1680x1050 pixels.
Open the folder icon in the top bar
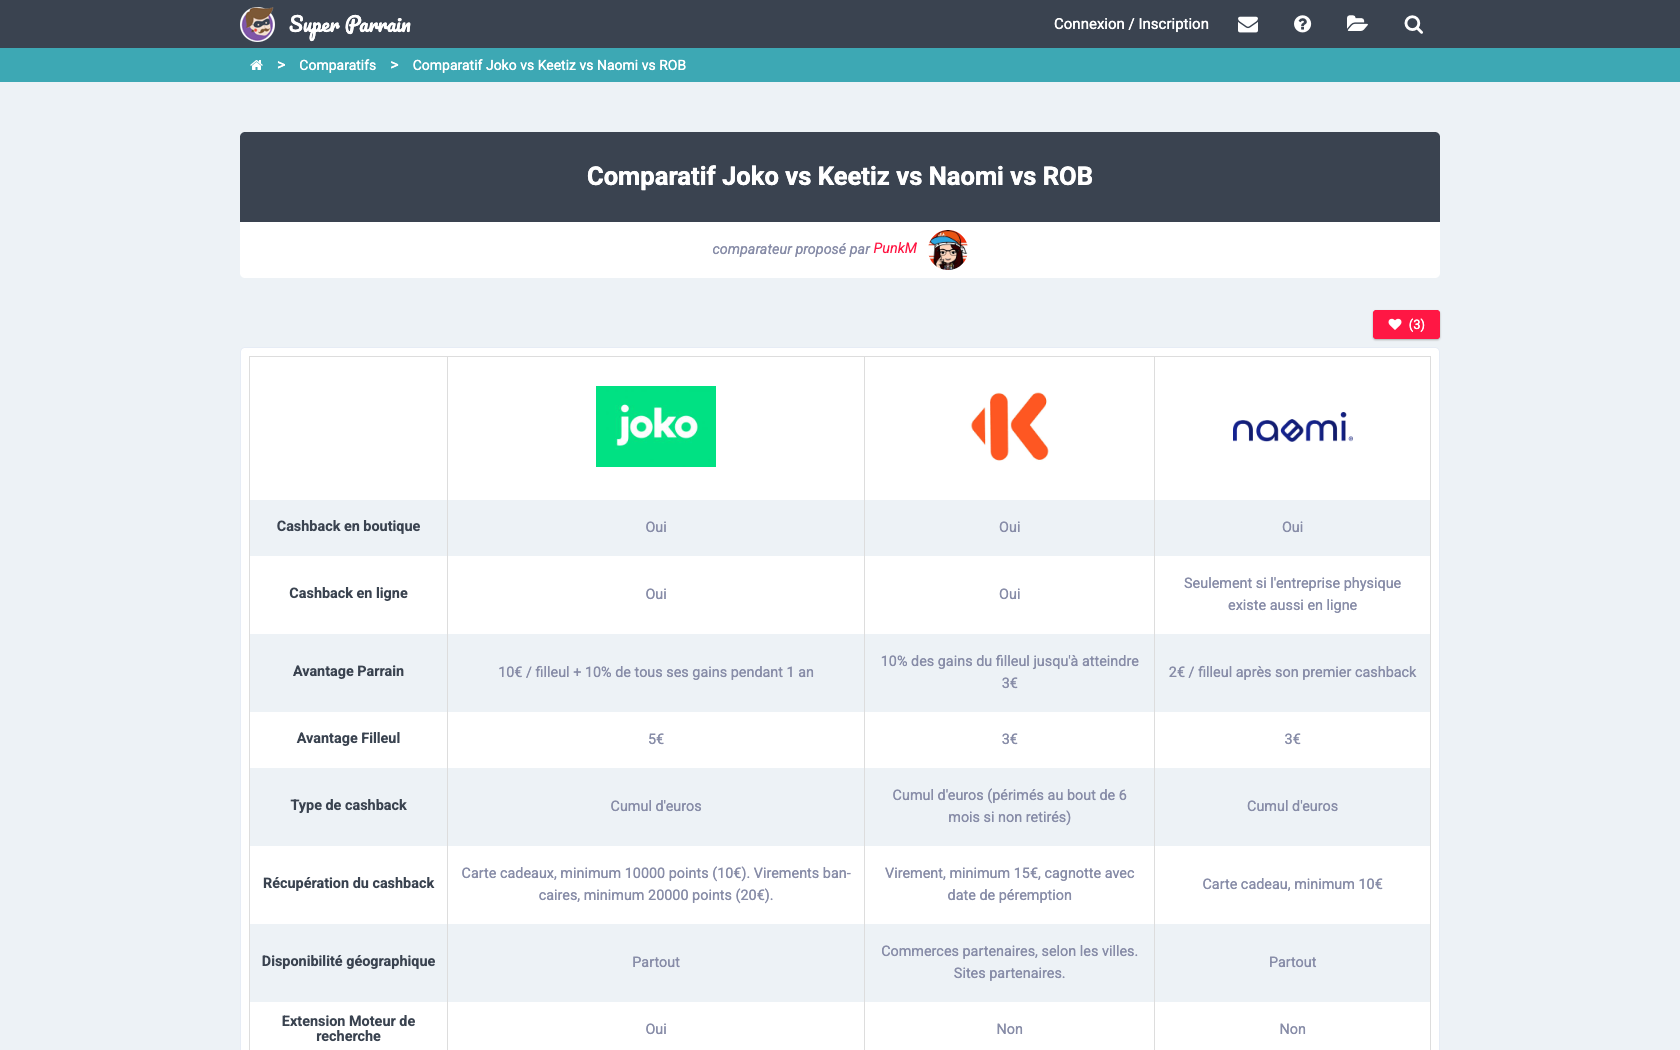coord(1357,24)
